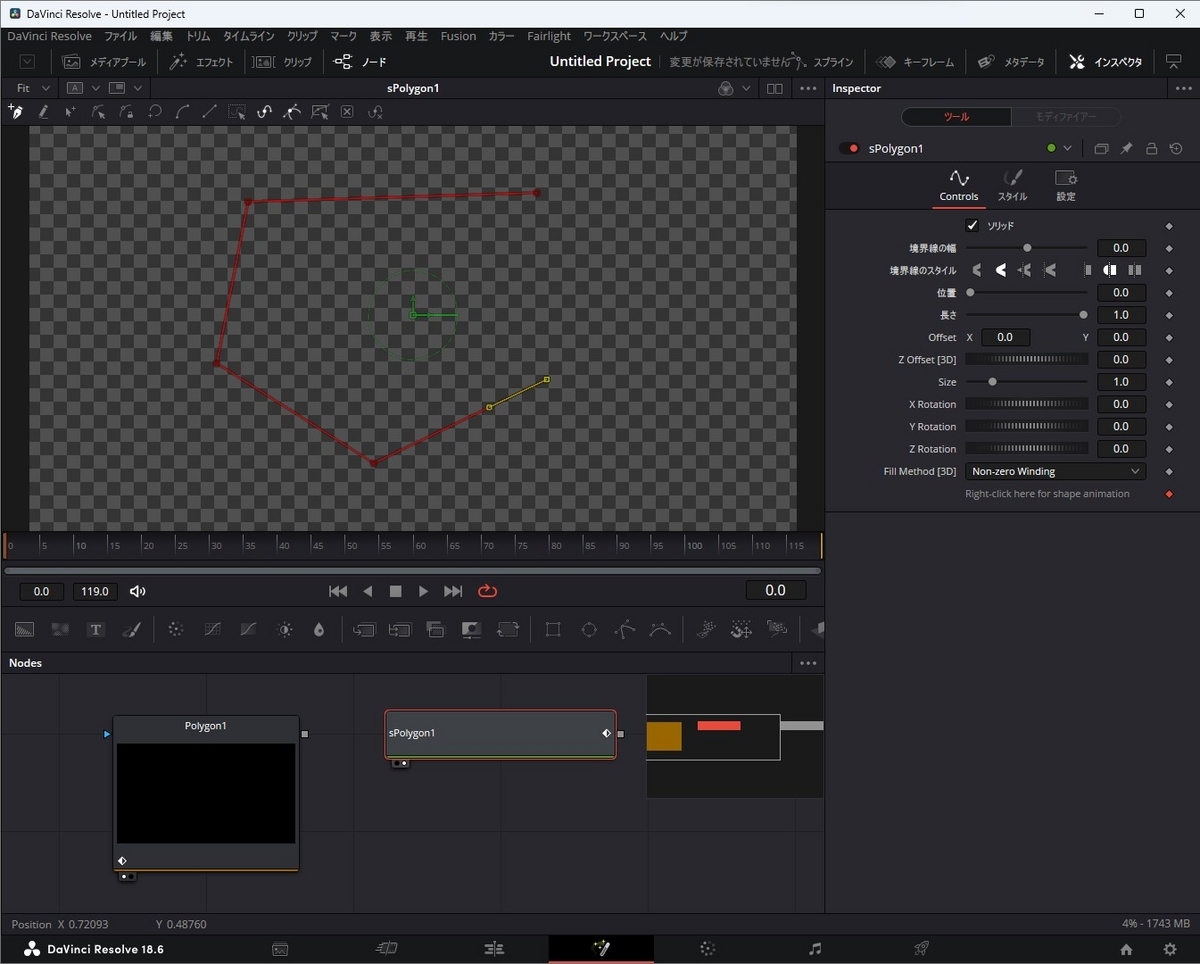This screenshot has width=1200, height=964.
Task: Open the キーフレーム editor
Action: (917, 62)
